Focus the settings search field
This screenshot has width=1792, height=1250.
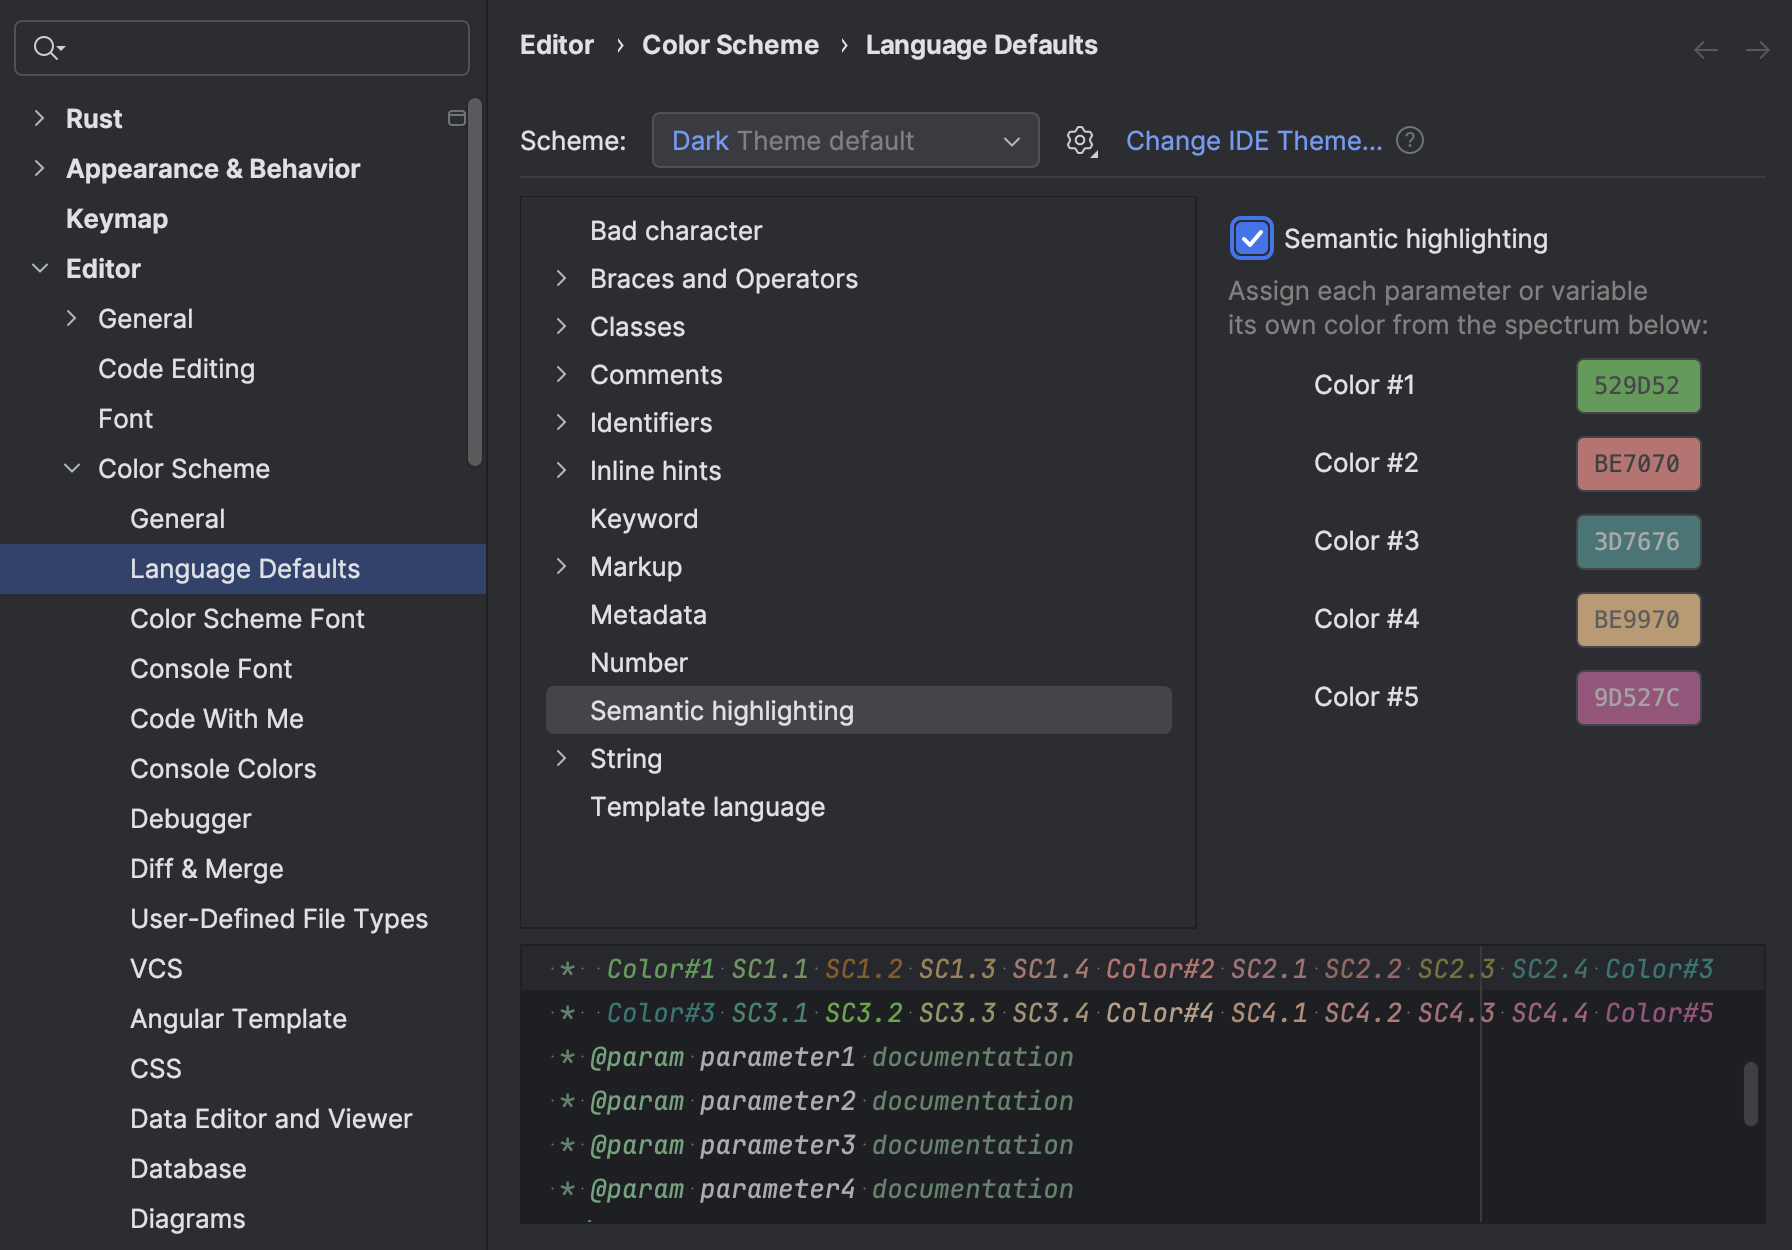coord(242,48)
